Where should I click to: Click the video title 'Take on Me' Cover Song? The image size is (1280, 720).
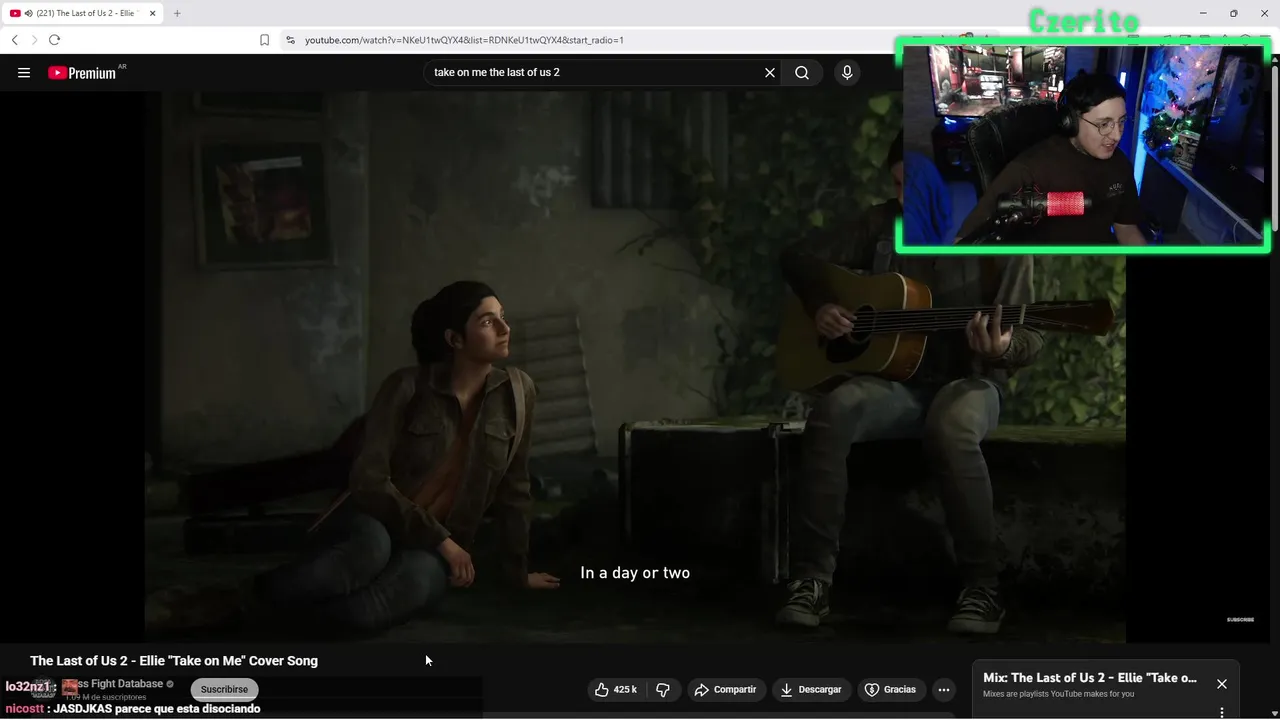(x=174, y=661)
